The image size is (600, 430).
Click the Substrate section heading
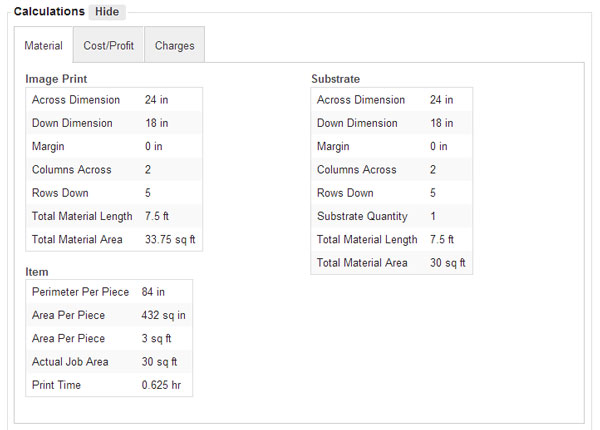tap(336, 79)
